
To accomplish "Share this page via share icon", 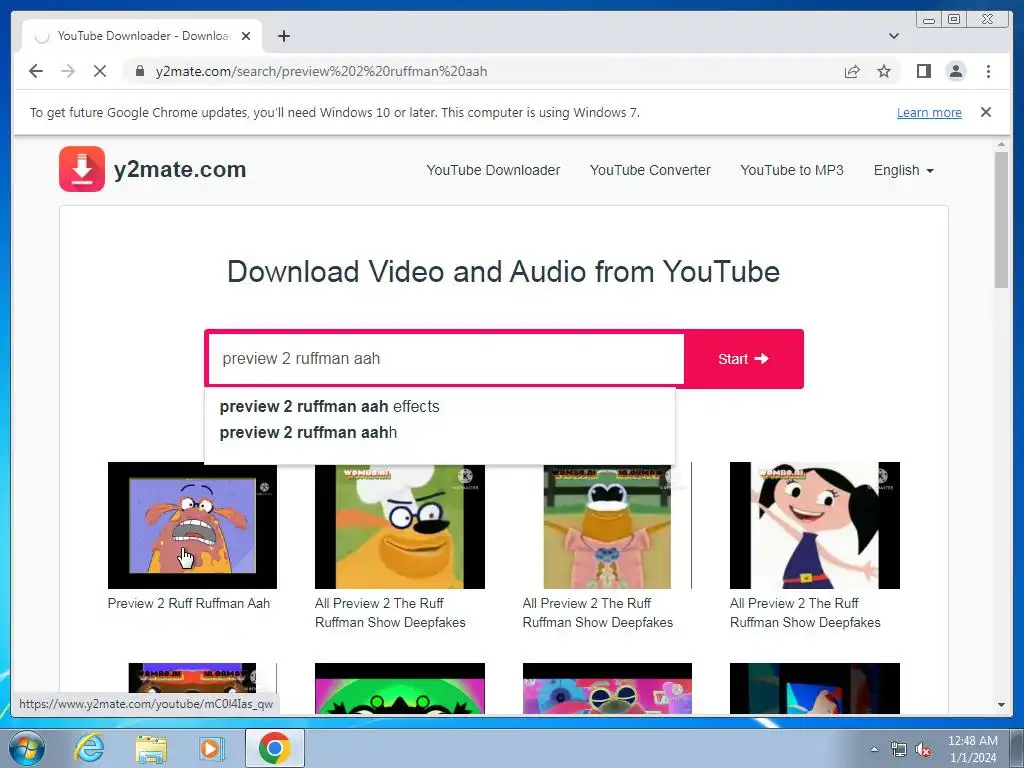I will coord(852,71).
